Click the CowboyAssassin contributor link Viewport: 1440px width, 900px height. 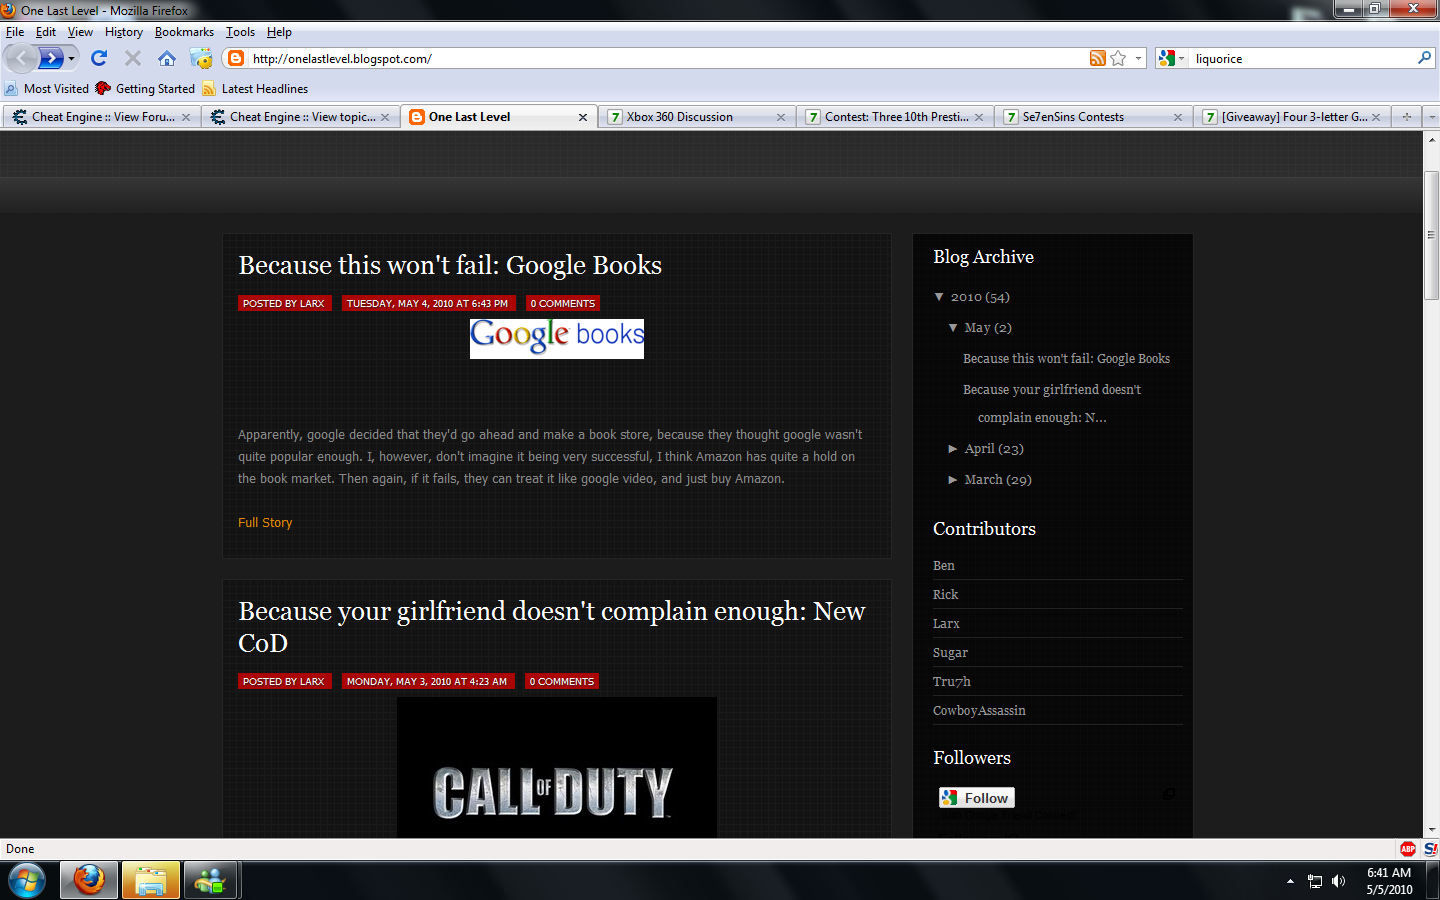(979, 710)
